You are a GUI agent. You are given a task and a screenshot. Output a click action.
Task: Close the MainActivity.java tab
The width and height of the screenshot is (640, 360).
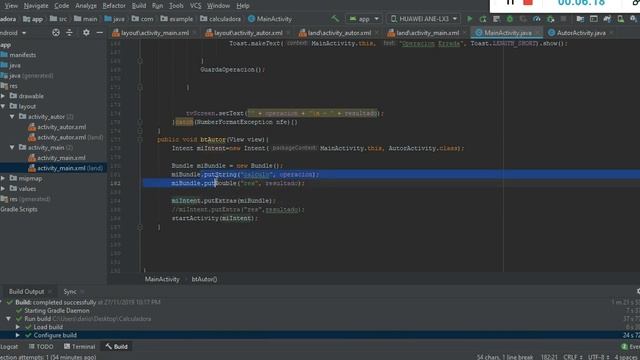click(538, 33)
